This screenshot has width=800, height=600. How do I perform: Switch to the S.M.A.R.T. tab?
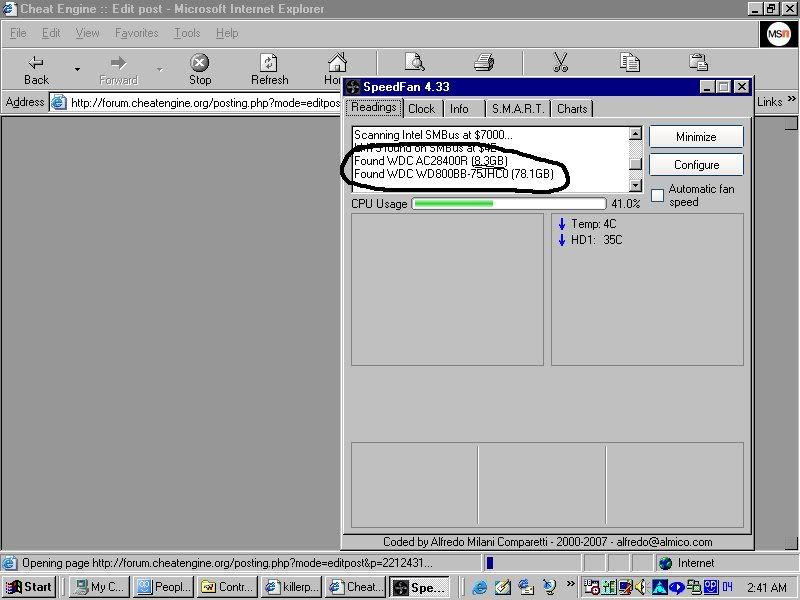pyautogui.click(x=517, y=109)
